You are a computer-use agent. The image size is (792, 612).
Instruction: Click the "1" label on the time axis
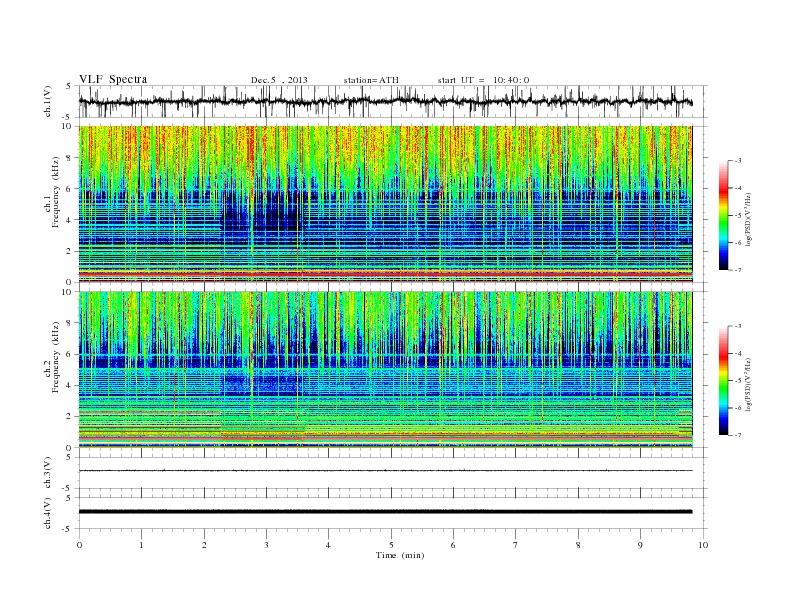coord(141,545)
